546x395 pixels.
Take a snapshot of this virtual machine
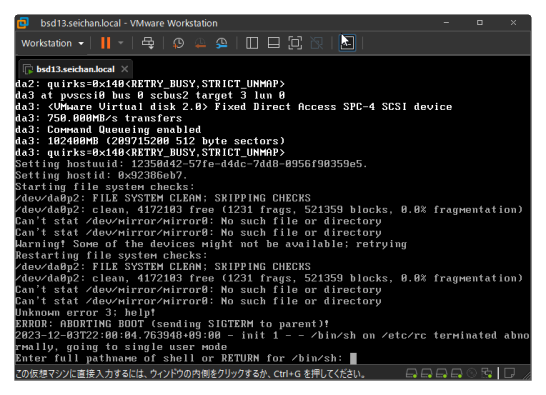(x=178, y=43)
